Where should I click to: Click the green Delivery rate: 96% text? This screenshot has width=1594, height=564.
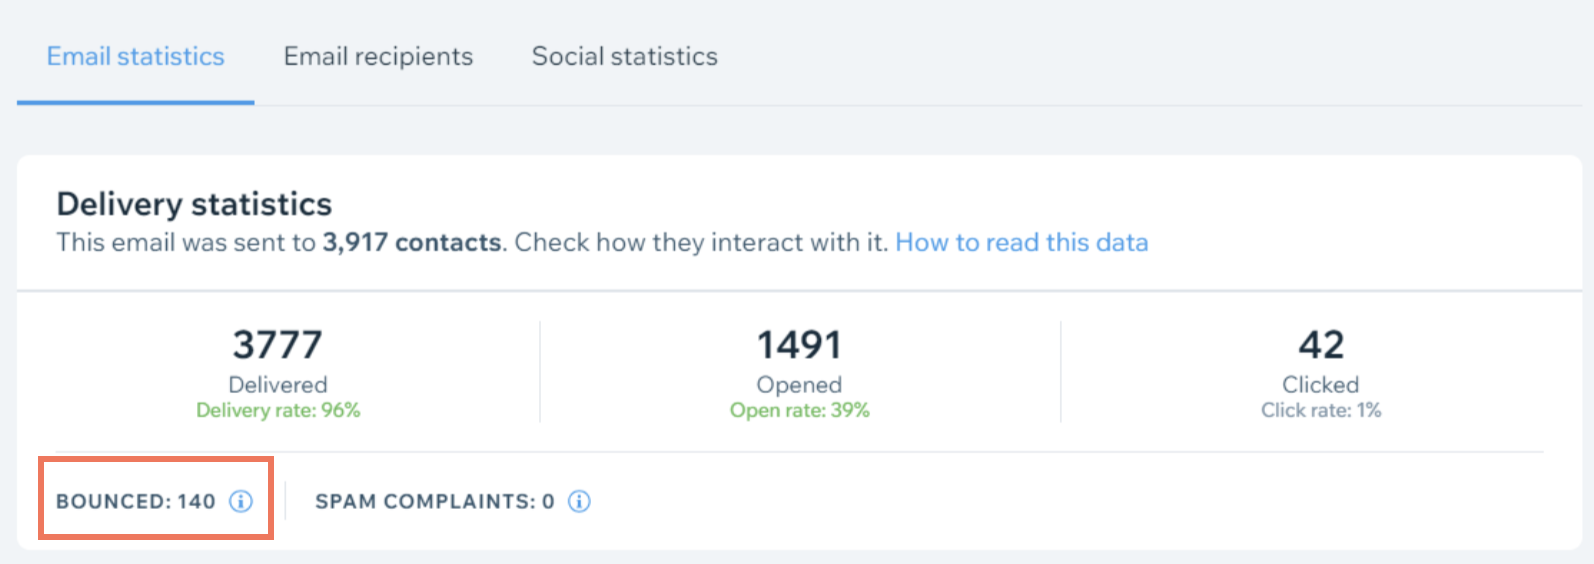278,410
